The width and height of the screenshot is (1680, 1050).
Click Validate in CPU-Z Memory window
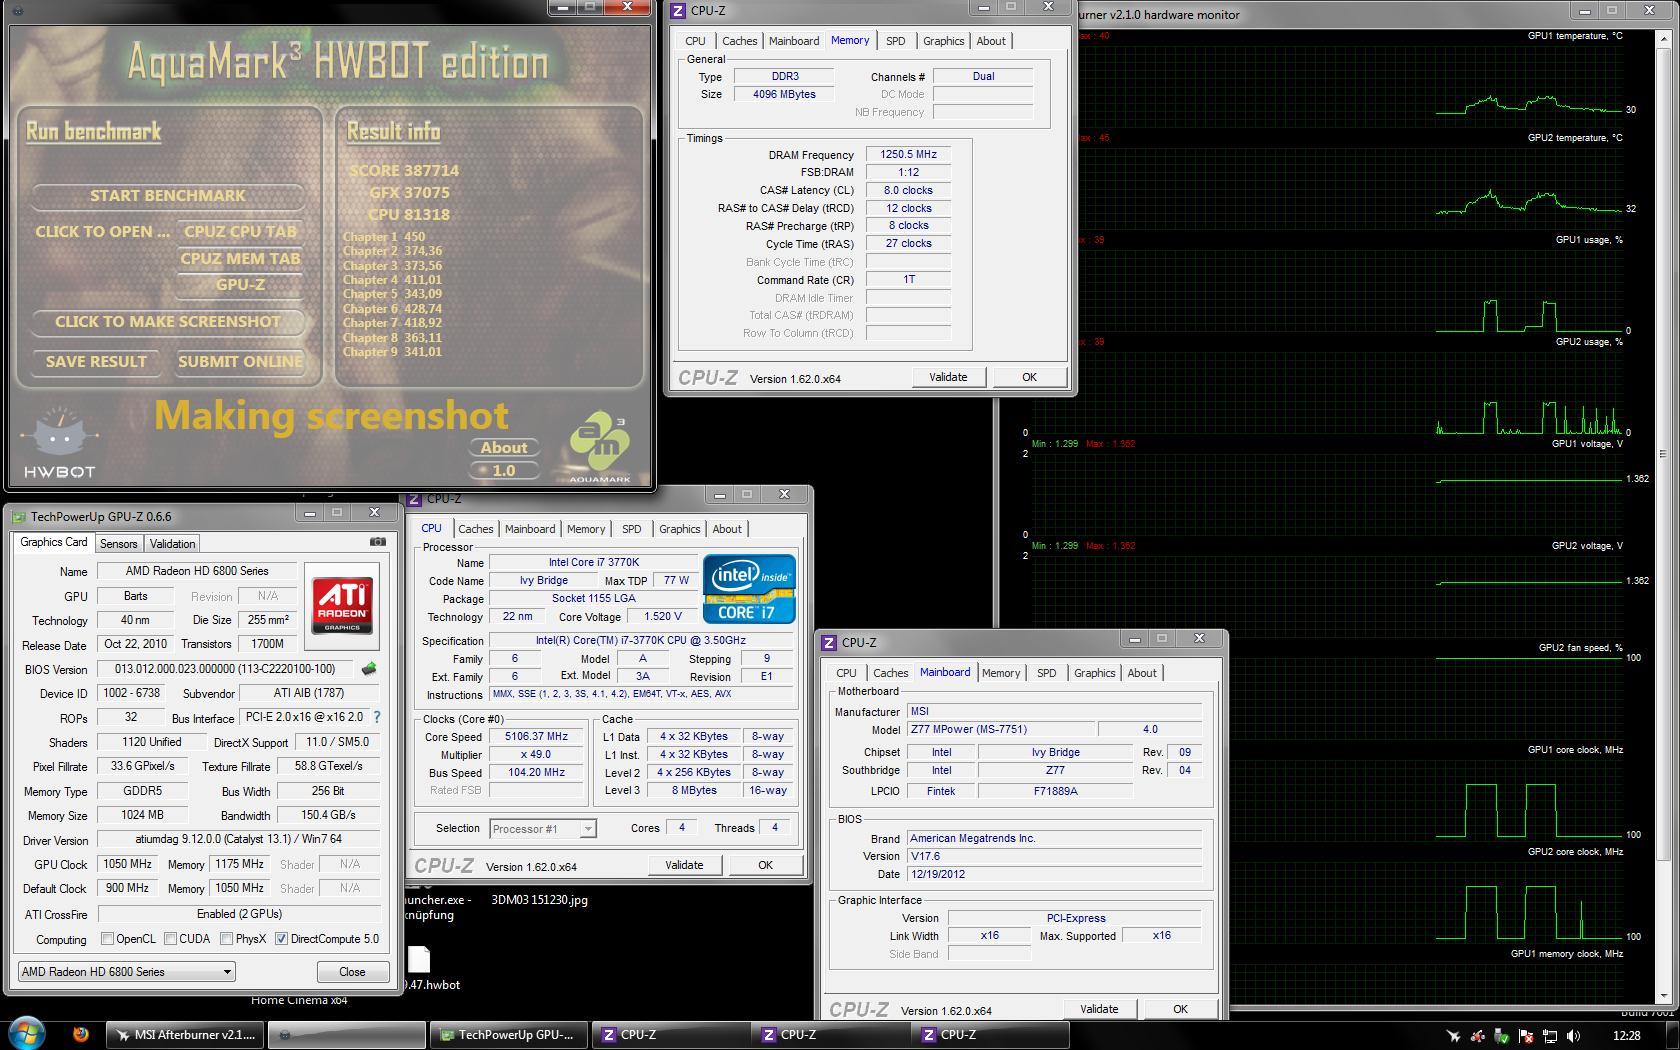pos(948,377)
